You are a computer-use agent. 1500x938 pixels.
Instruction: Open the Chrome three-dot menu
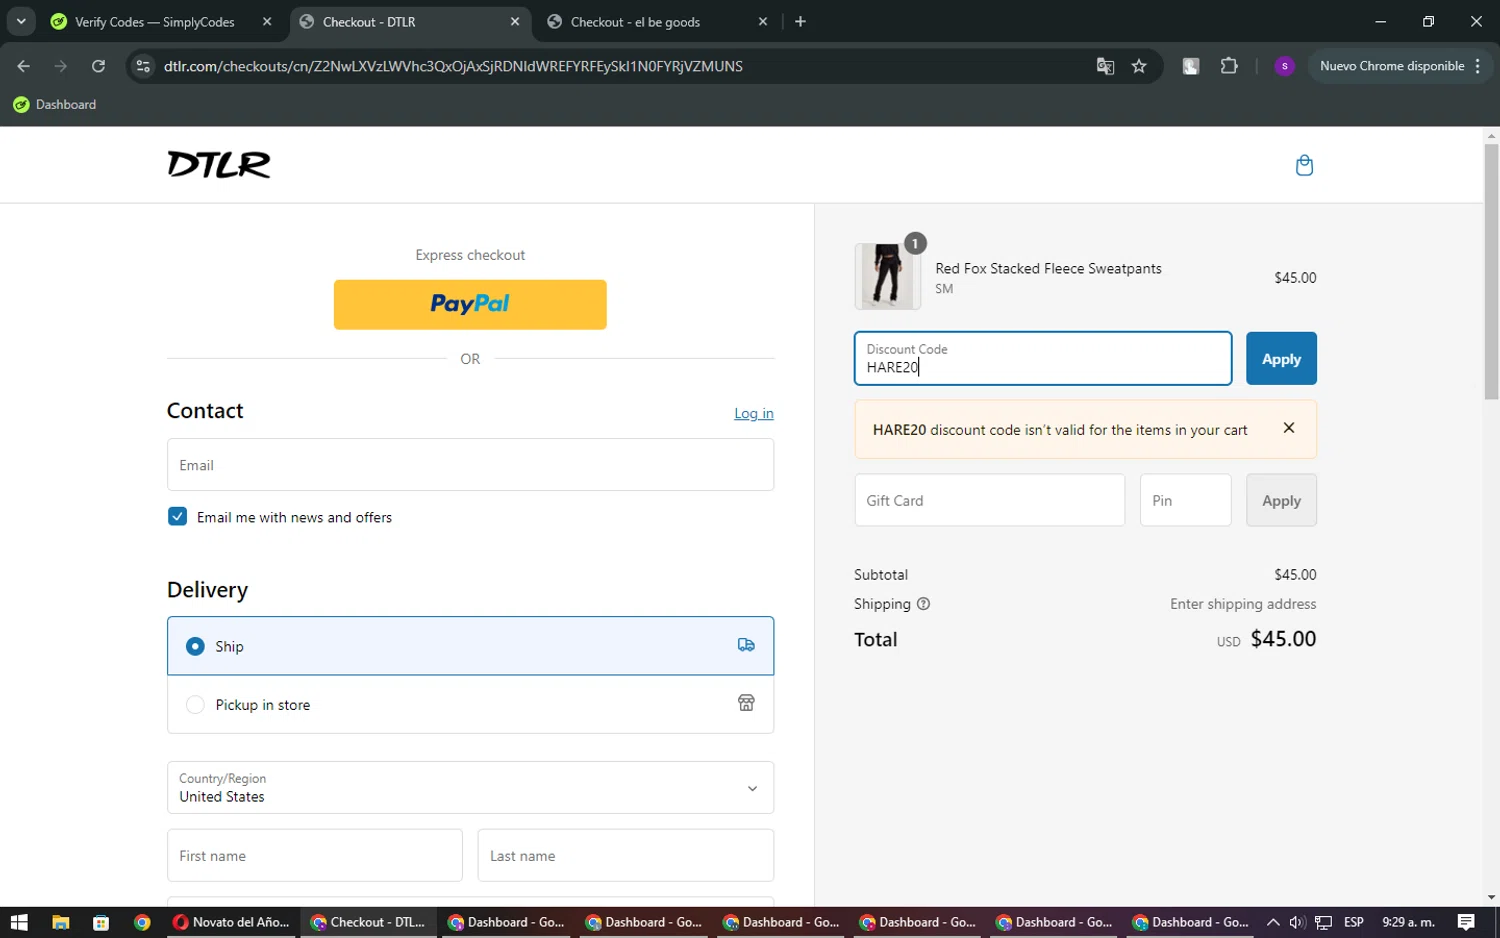click(1477, 66)
